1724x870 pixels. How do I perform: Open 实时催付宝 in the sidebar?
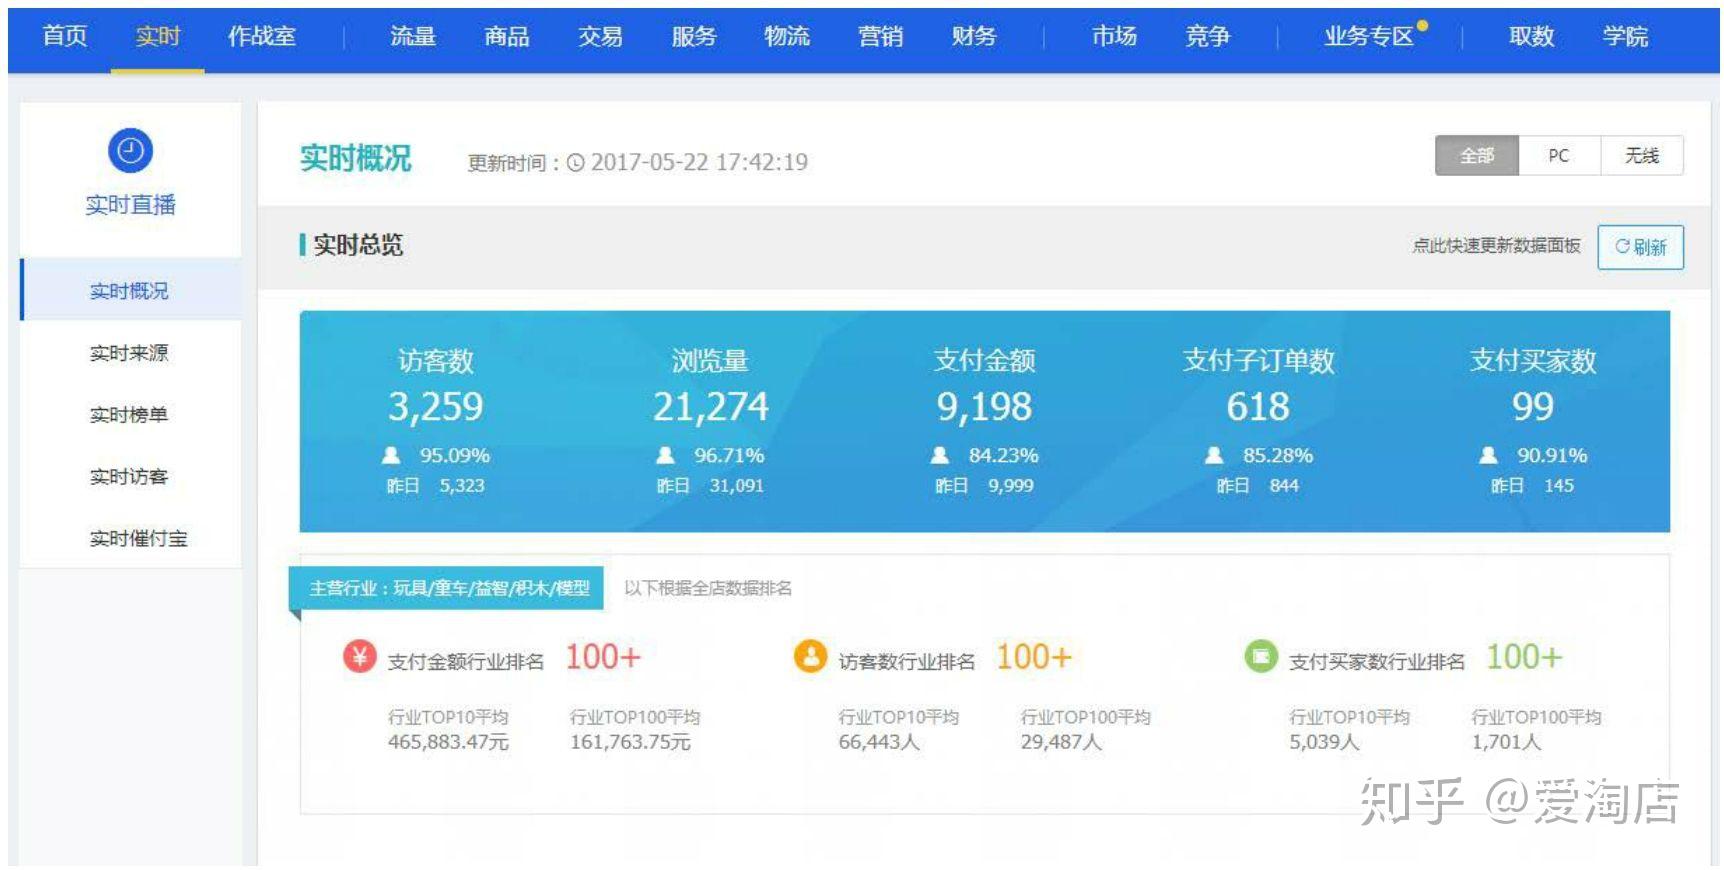[139, 538]
